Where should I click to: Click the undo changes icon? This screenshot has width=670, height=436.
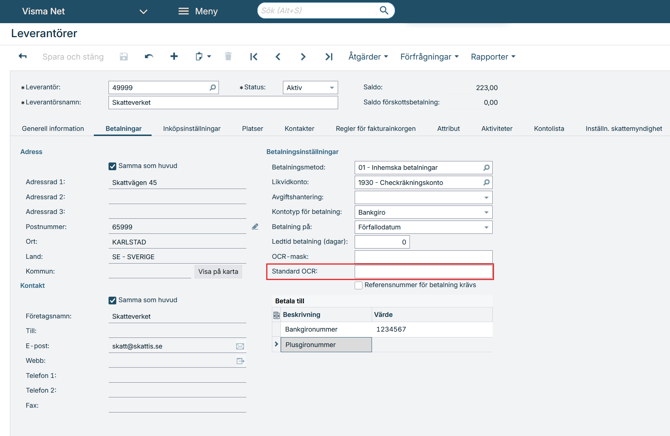[149, 56]
